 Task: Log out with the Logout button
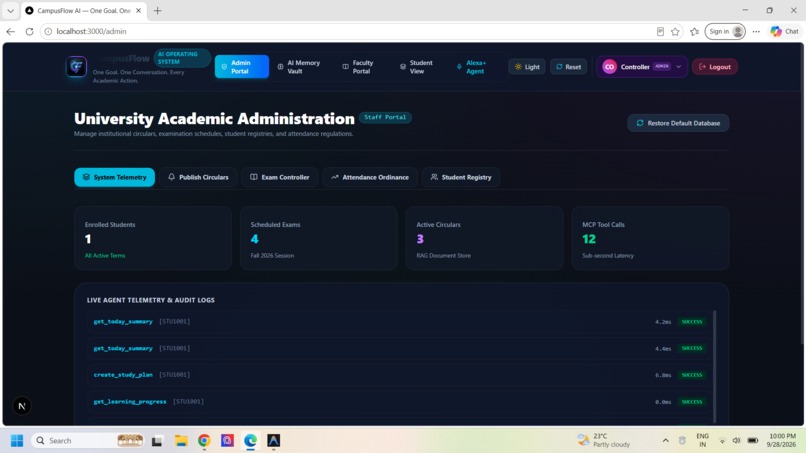coord(715,67)
